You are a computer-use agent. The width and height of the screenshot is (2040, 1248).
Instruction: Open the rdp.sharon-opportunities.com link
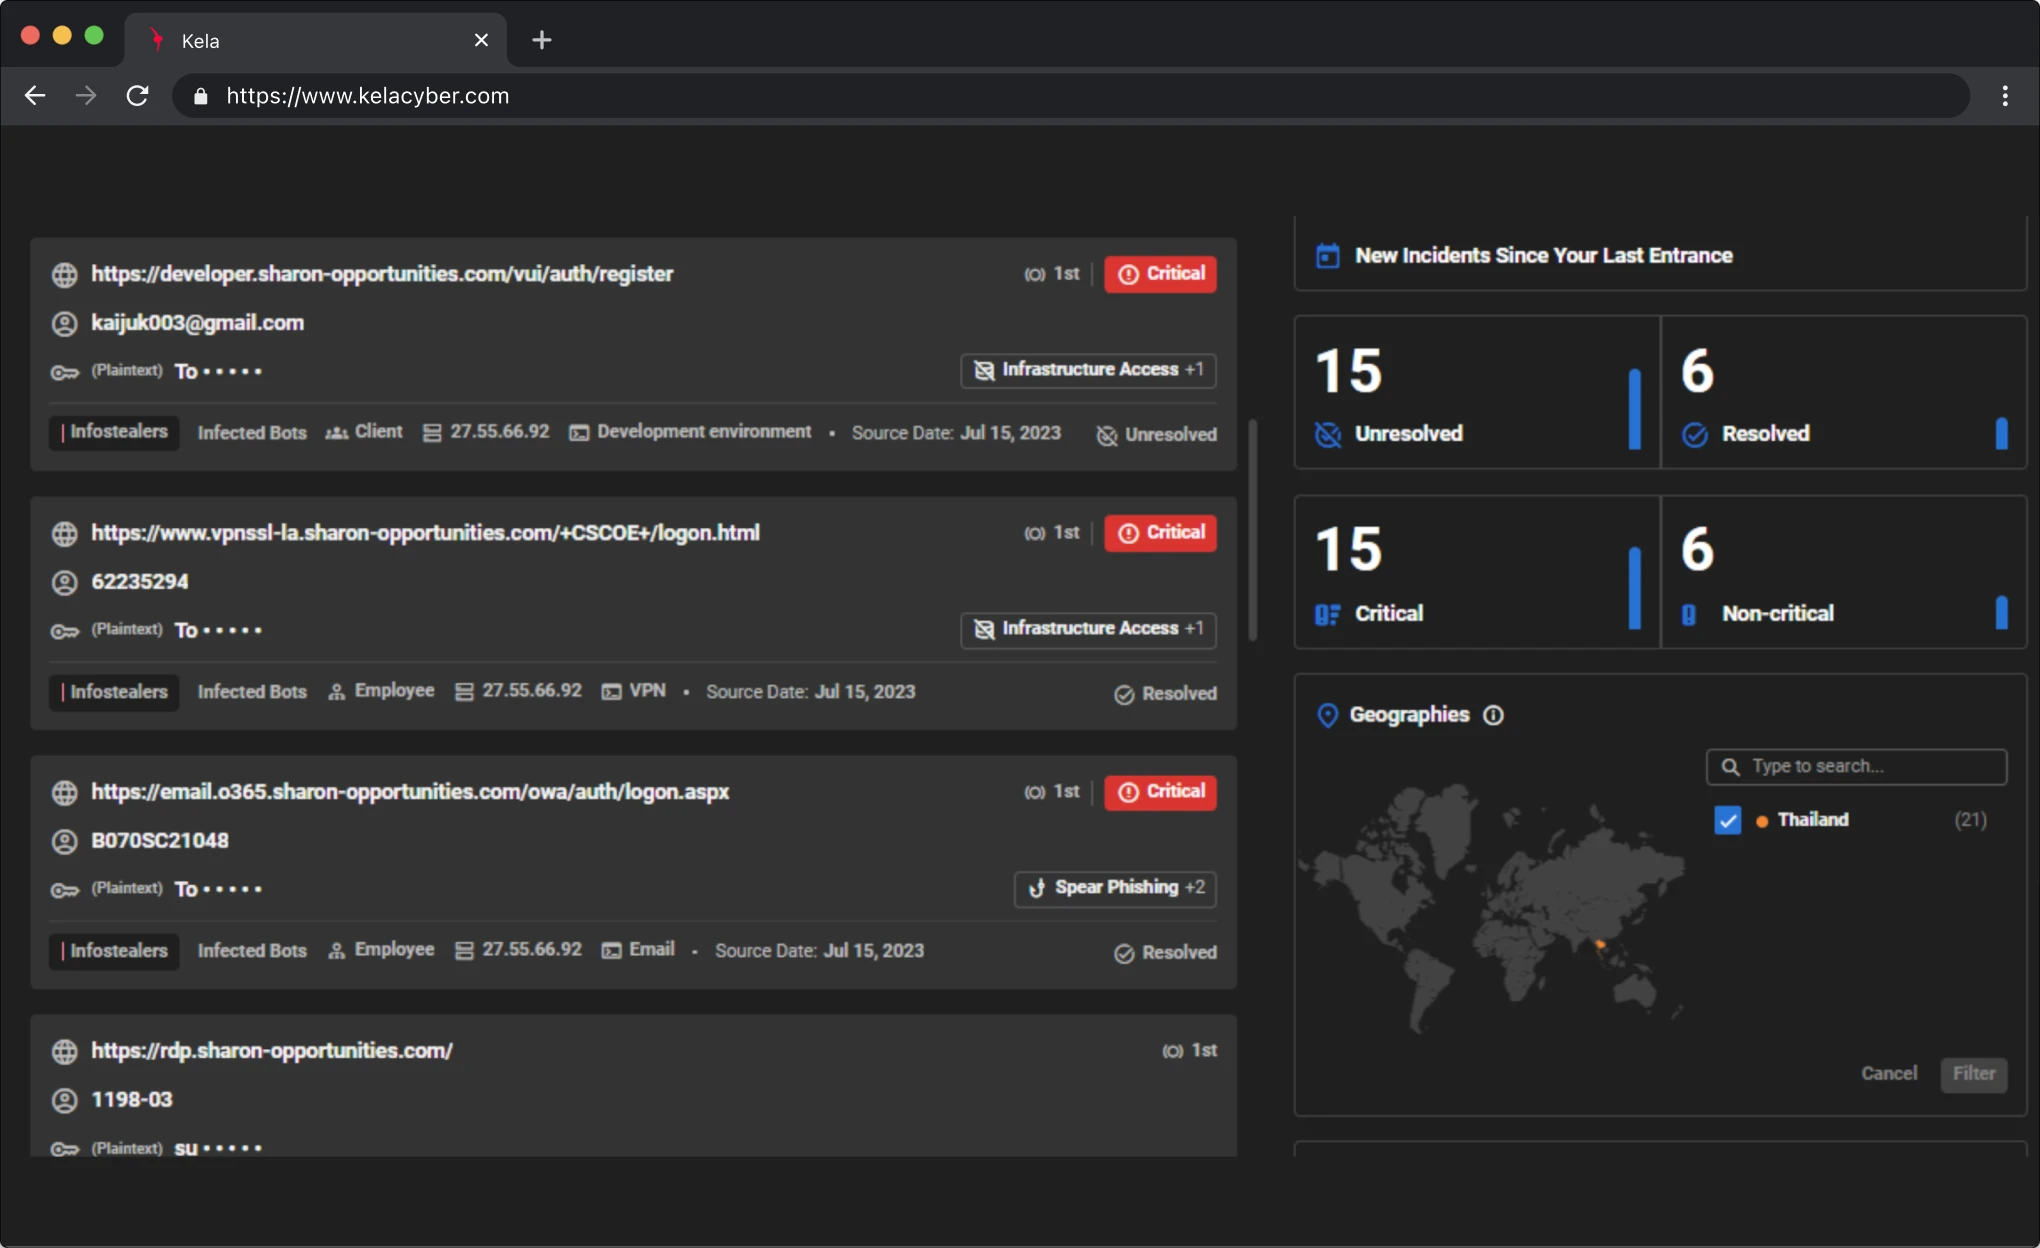click(x=272, y=1051)
